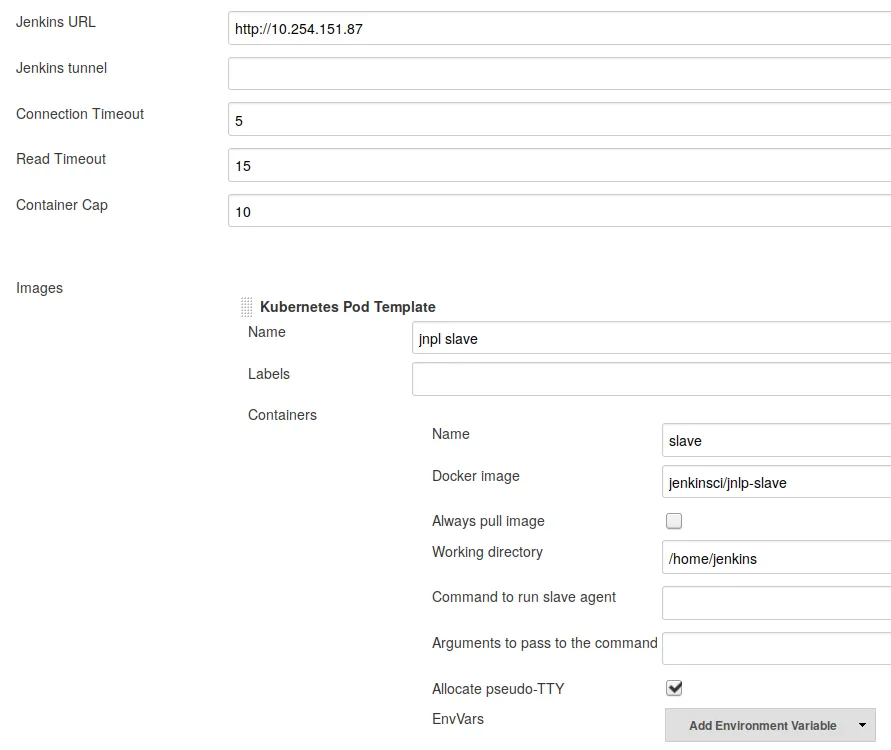Viewport: 891px width, 750px height.
Task: Click the Always pull image label
Action: pos(488,521)
